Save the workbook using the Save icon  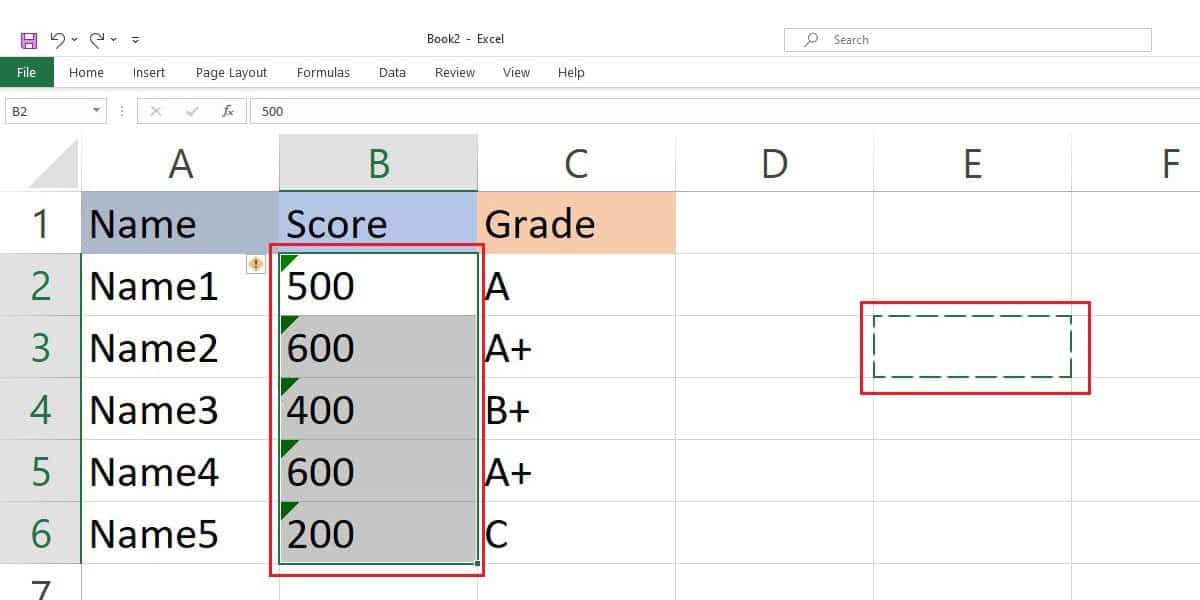[27, 39]
